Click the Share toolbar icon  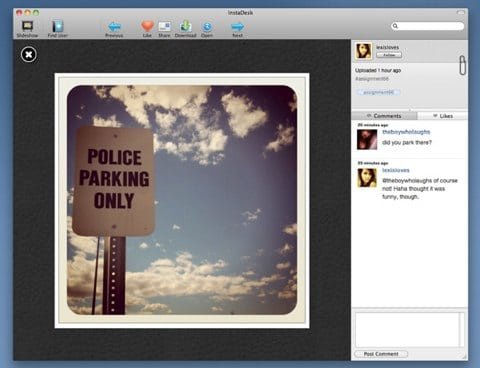point(164,29)
